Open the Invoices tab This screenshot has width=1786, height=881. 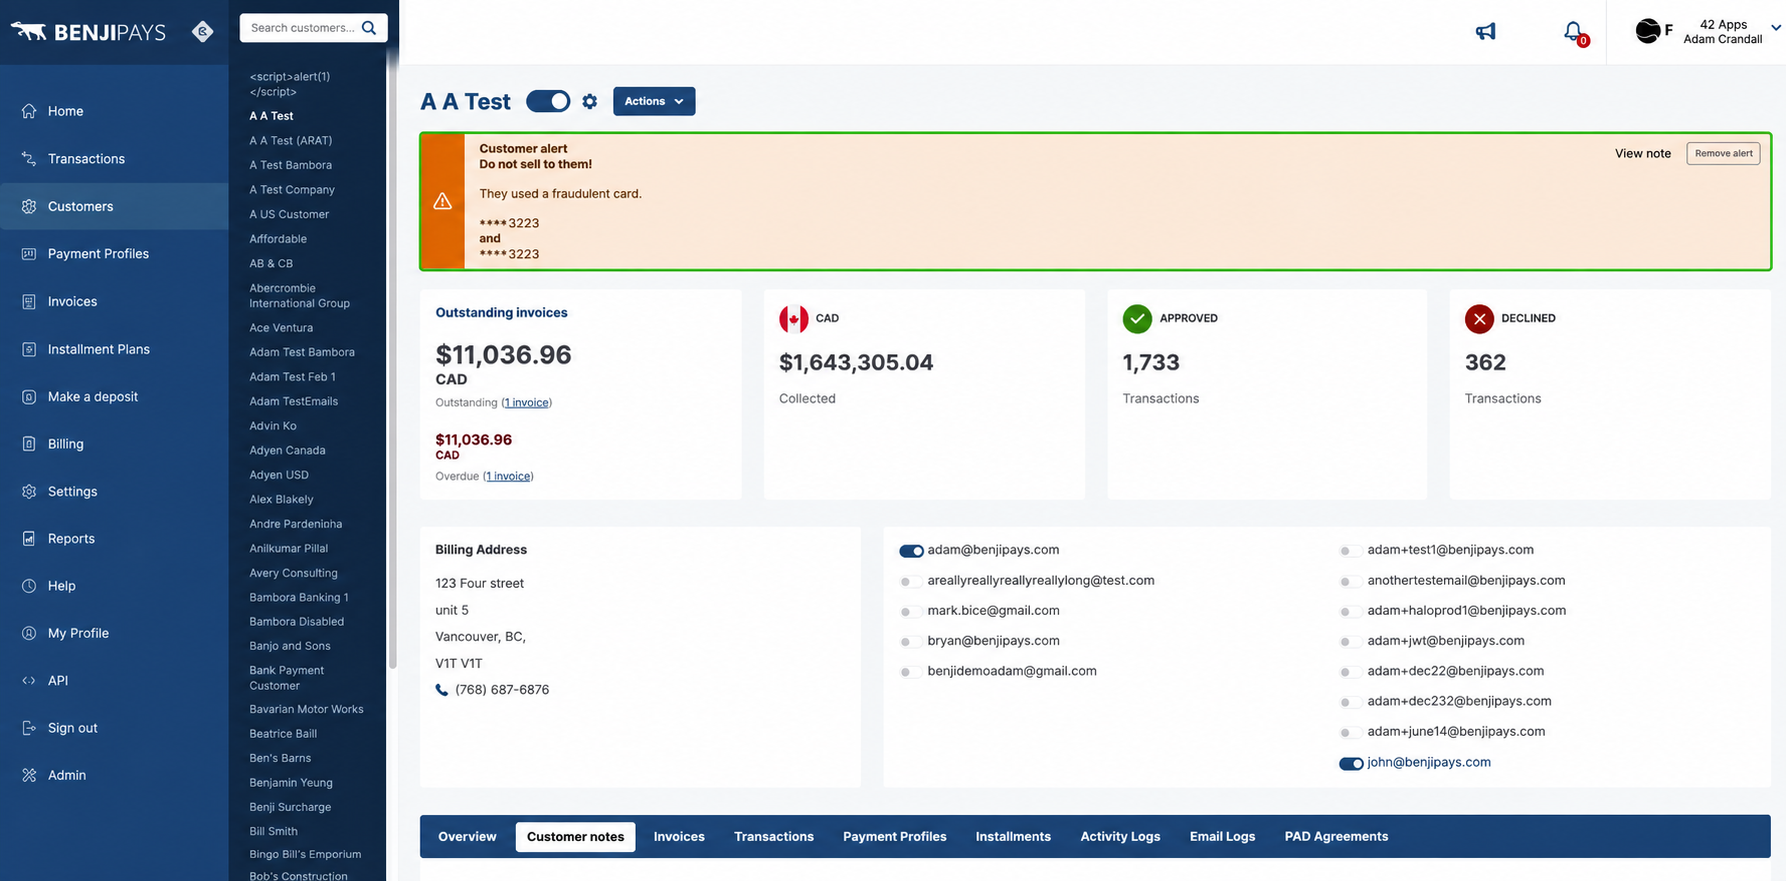click(x=679, y=837)
